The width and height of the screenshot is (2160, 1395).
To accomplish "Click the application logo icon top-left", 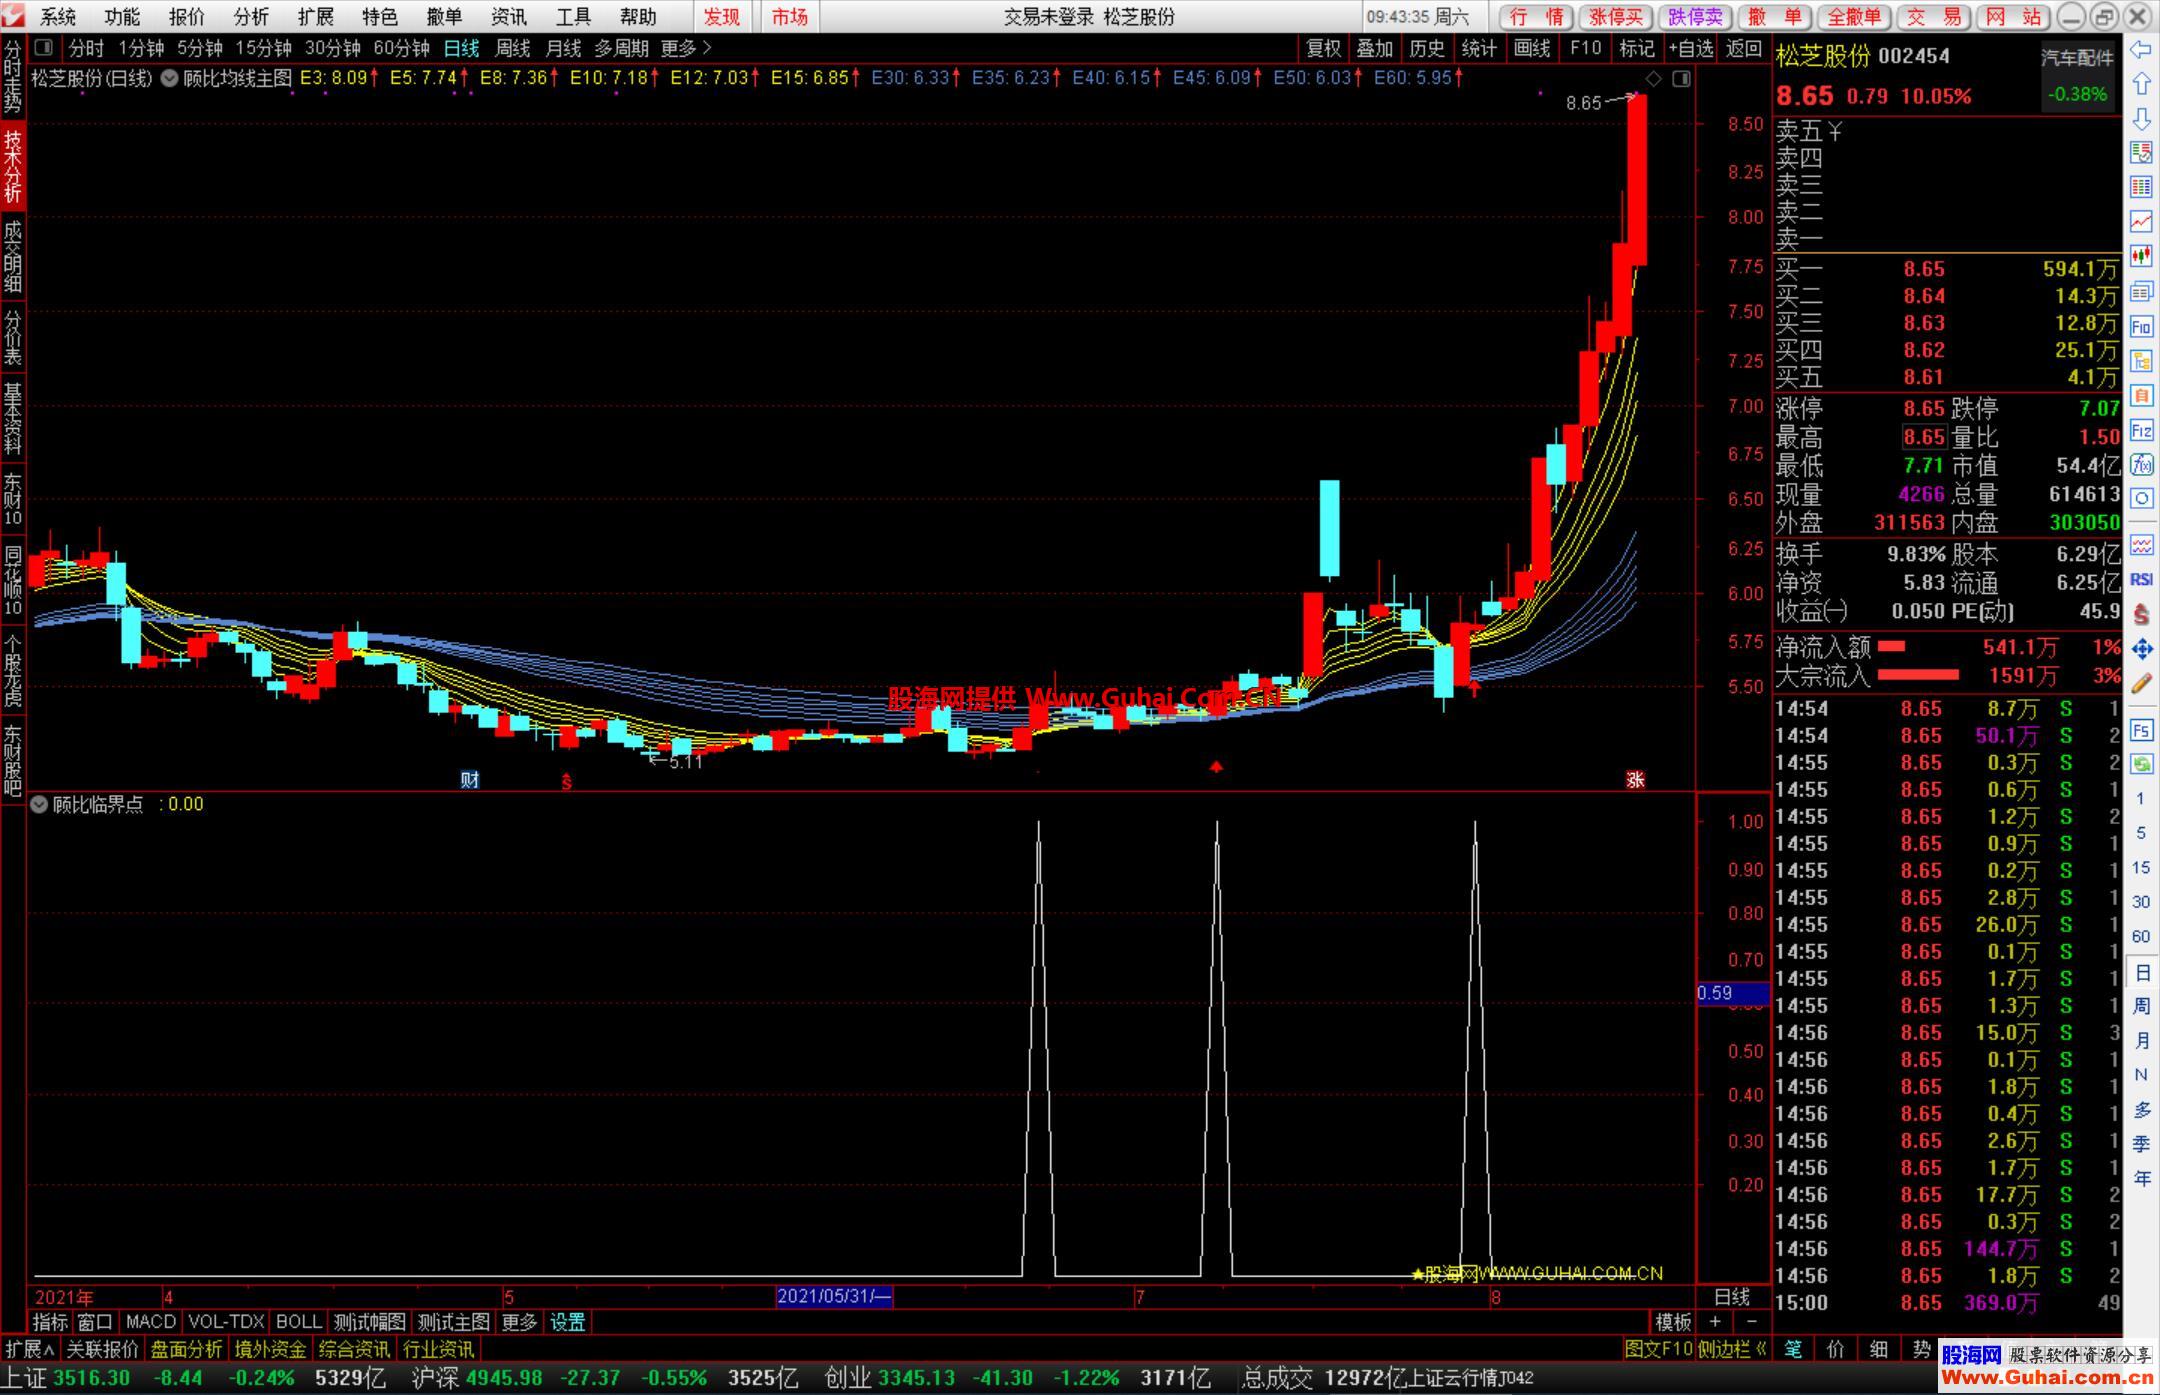I will pyautogui.click(x=13, y=16).
